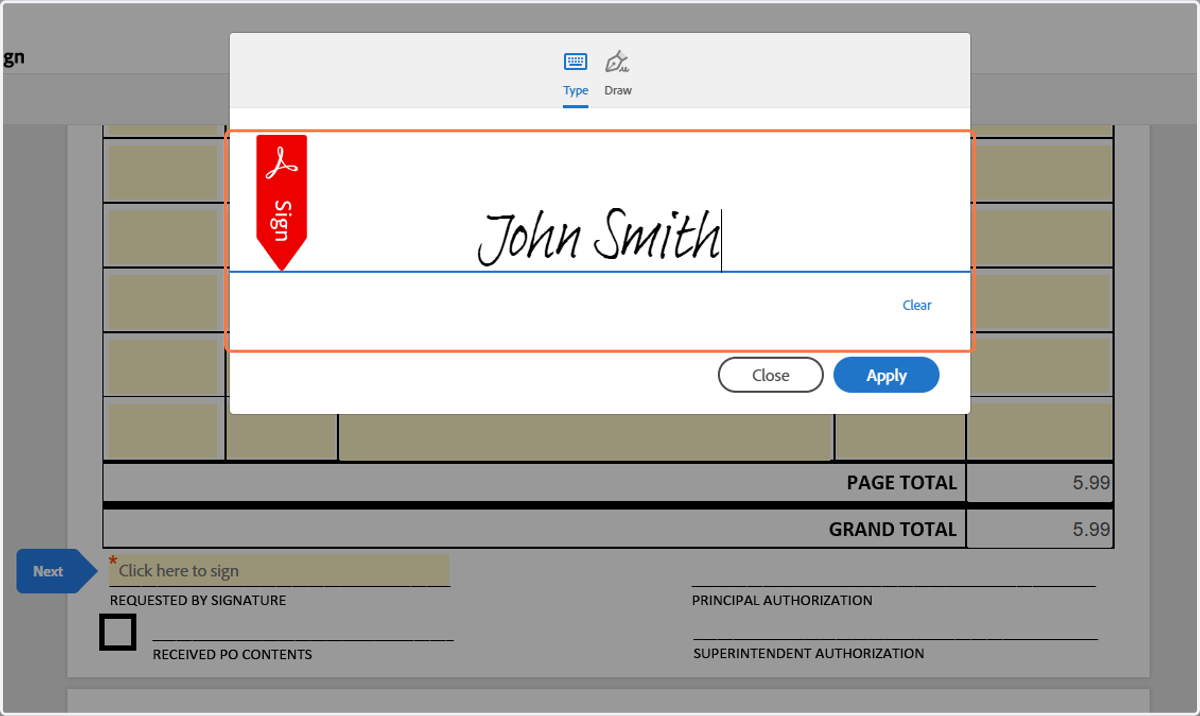Click the Principal Authorization line
Viewport: 1200px width, 716px height.
point(893,585)
